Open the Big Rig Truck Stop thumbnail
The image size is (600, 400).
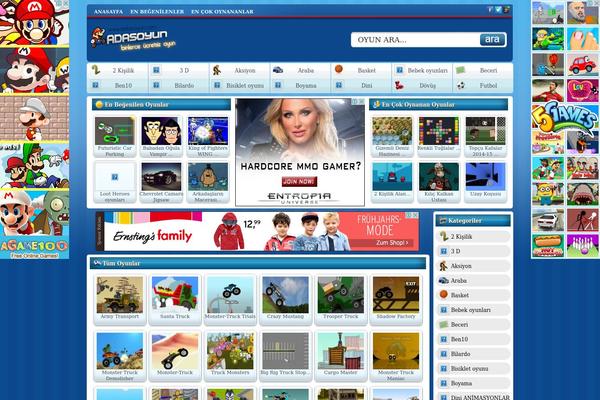[285, 351]
